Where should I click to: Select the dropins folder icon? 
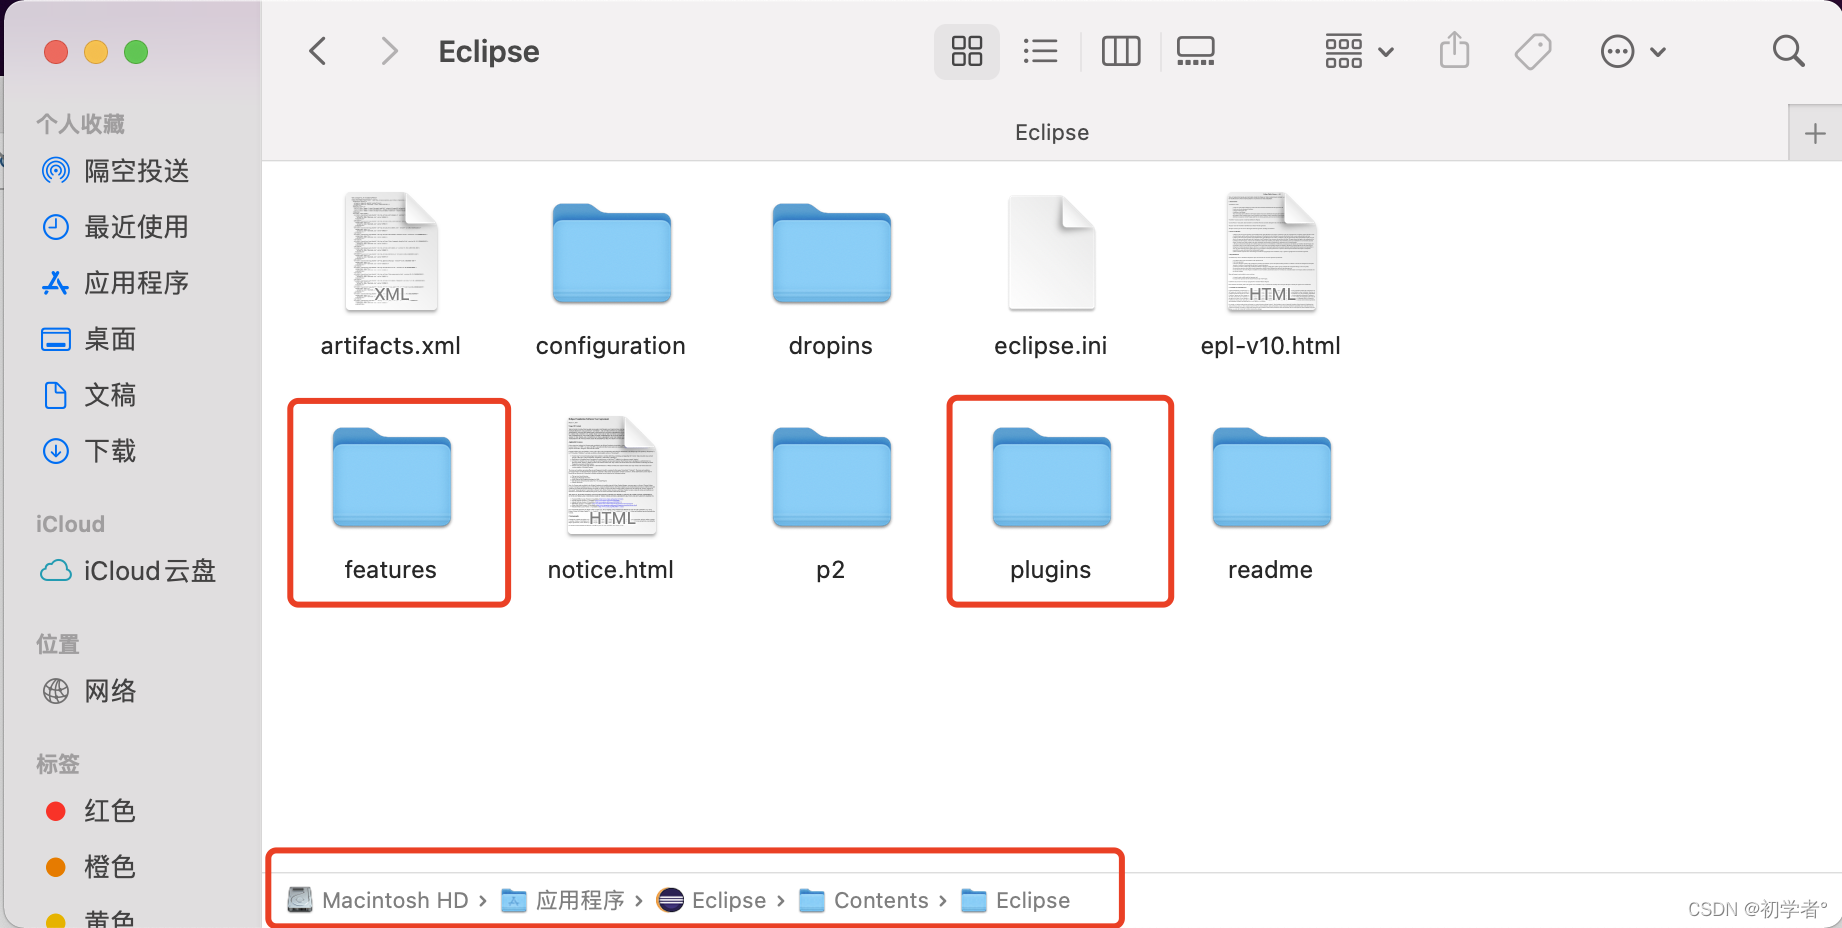831,254
